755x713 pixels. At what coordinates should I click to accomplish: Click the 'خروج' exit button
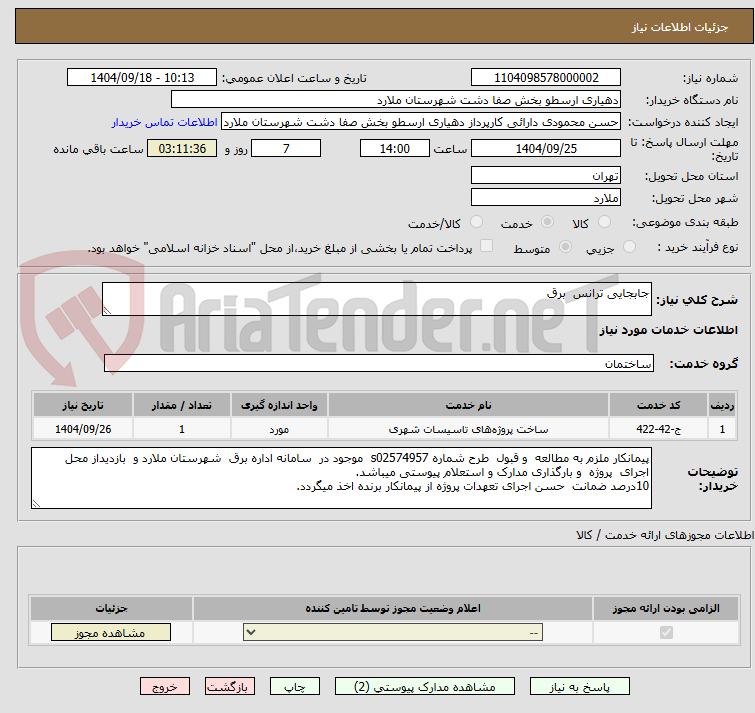pos(165,687)
